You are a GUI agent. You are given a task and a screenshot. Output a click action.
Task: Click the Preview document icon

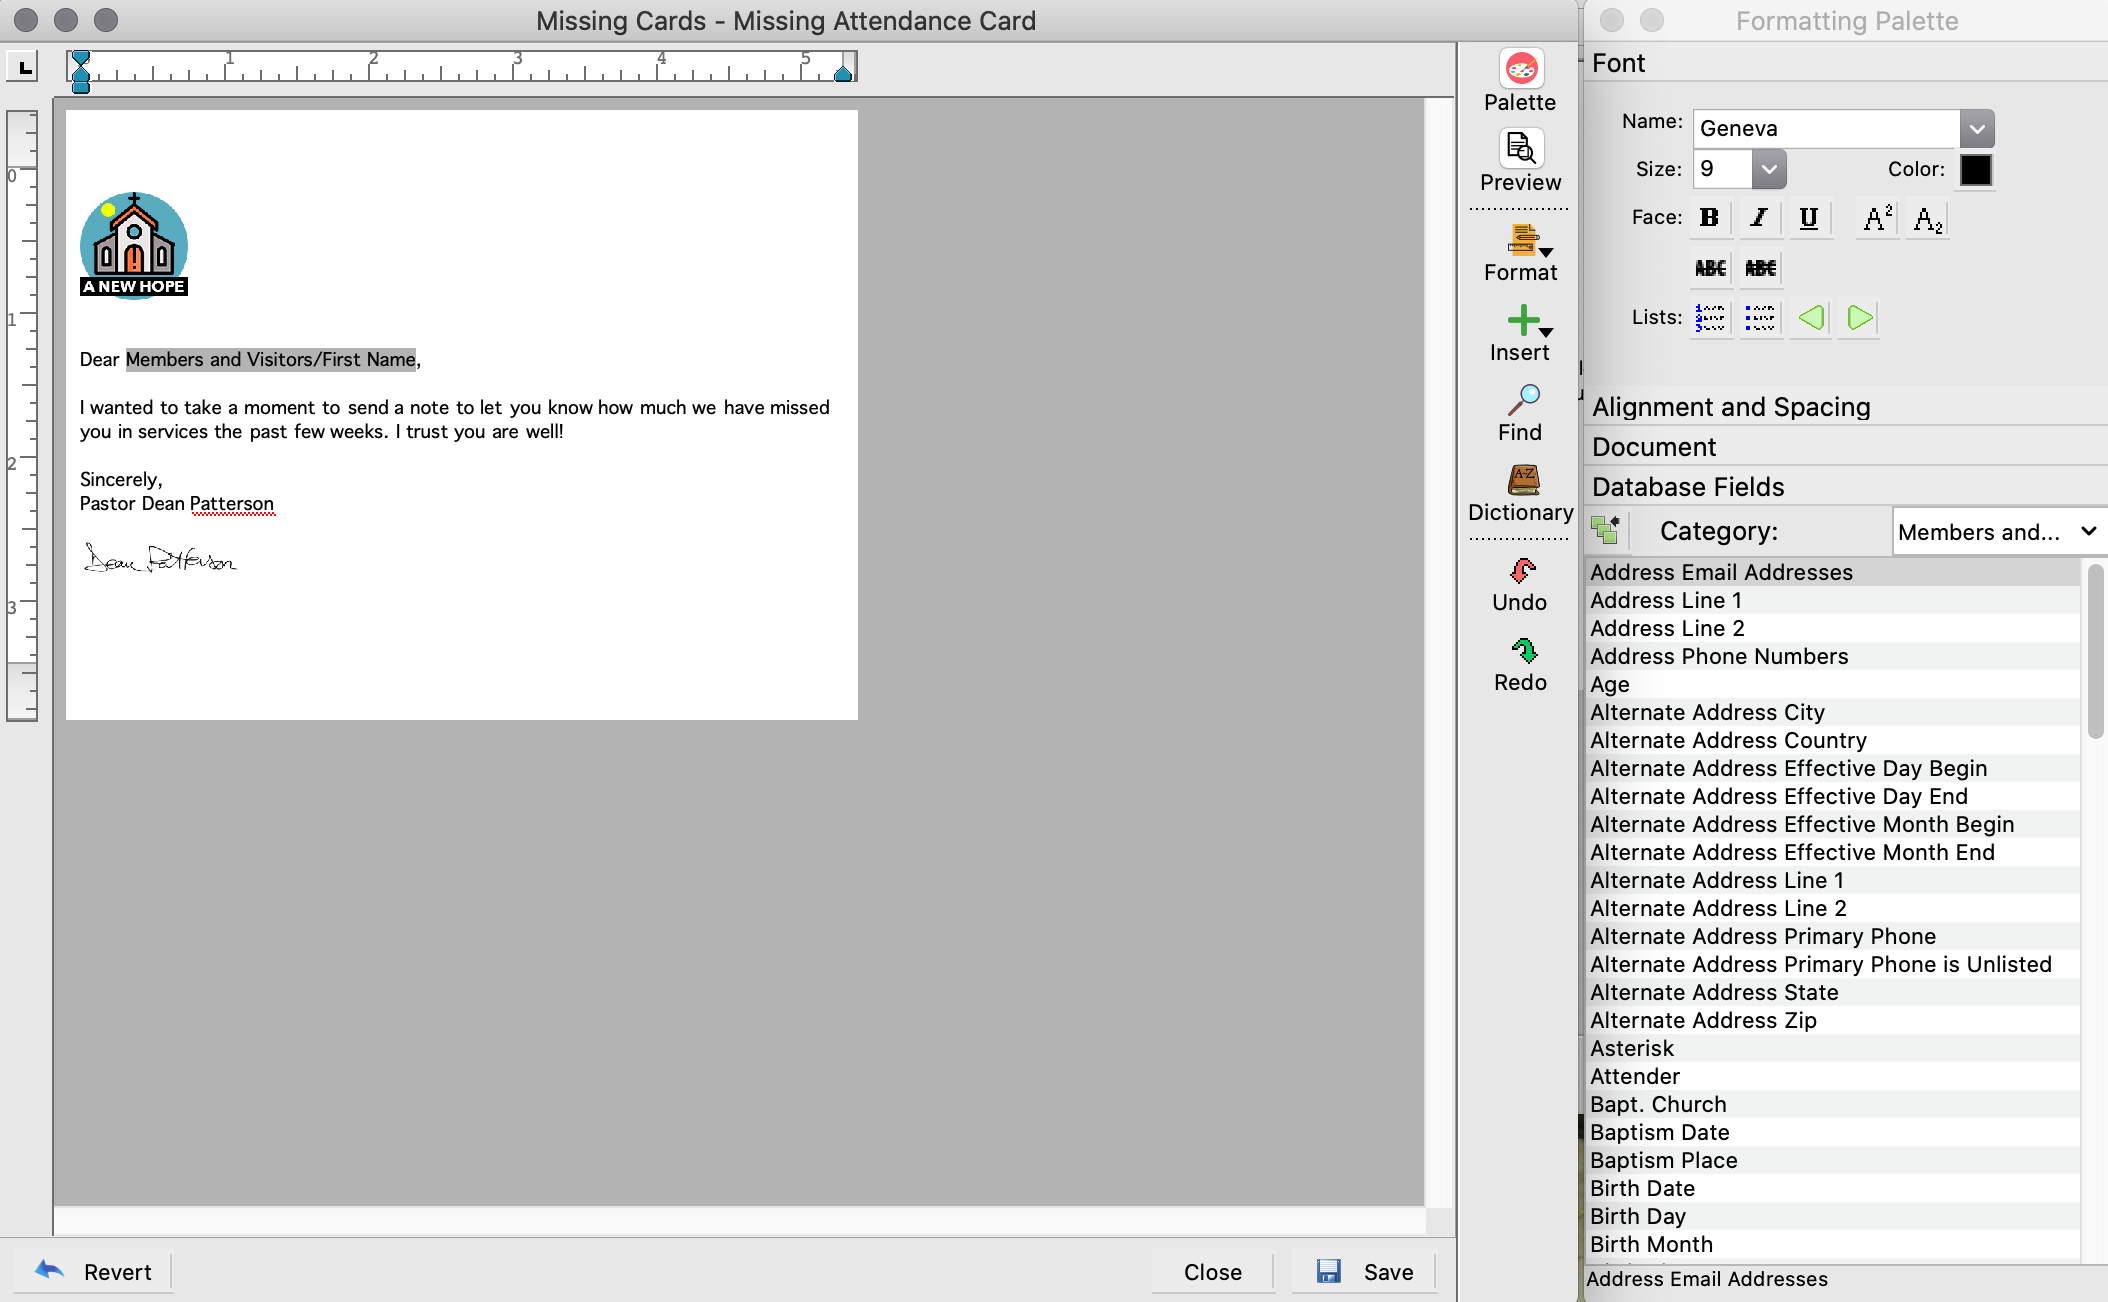point(1520,150)
